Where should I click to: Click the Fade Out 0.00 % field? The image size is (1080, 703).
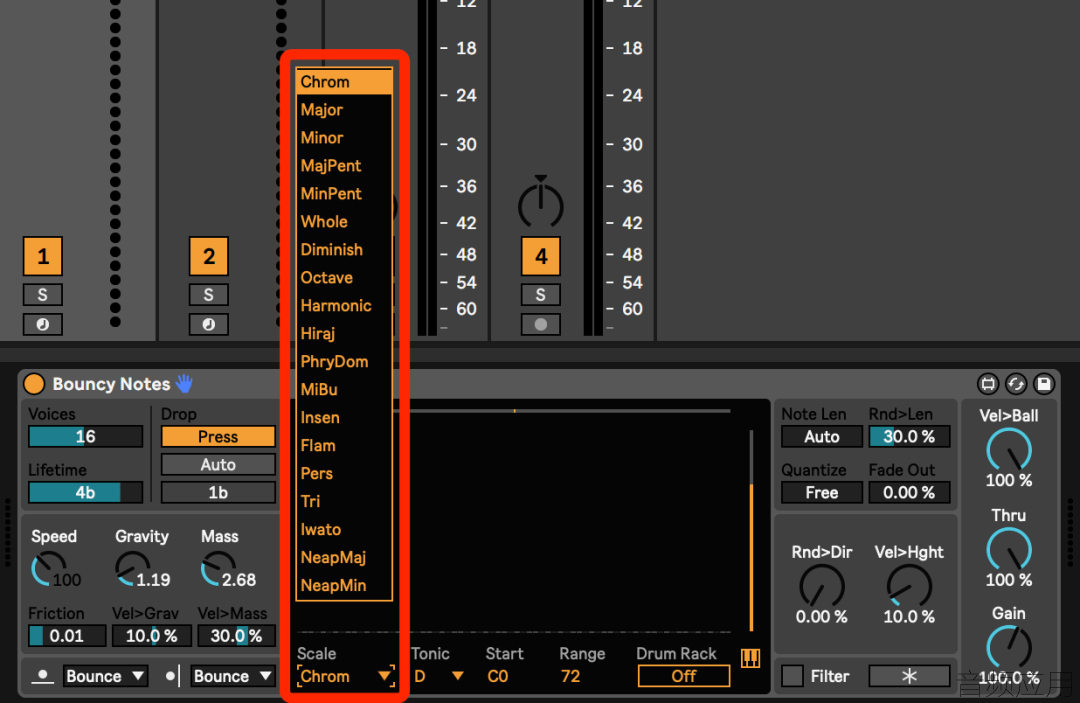pyautogui.click(x=909, y=492)
